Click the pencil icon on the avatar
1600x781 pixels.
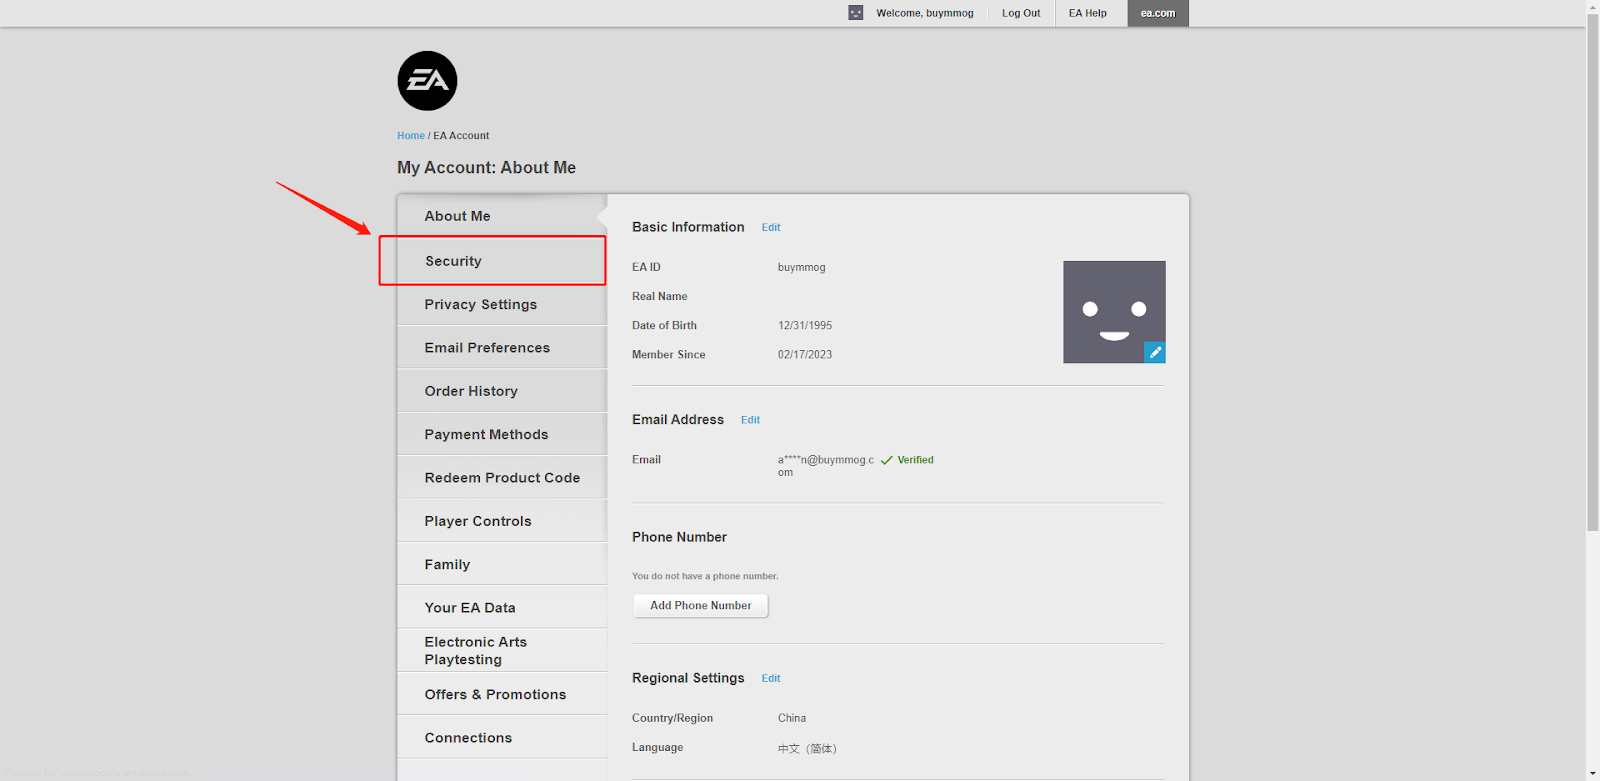point(1154,352)
